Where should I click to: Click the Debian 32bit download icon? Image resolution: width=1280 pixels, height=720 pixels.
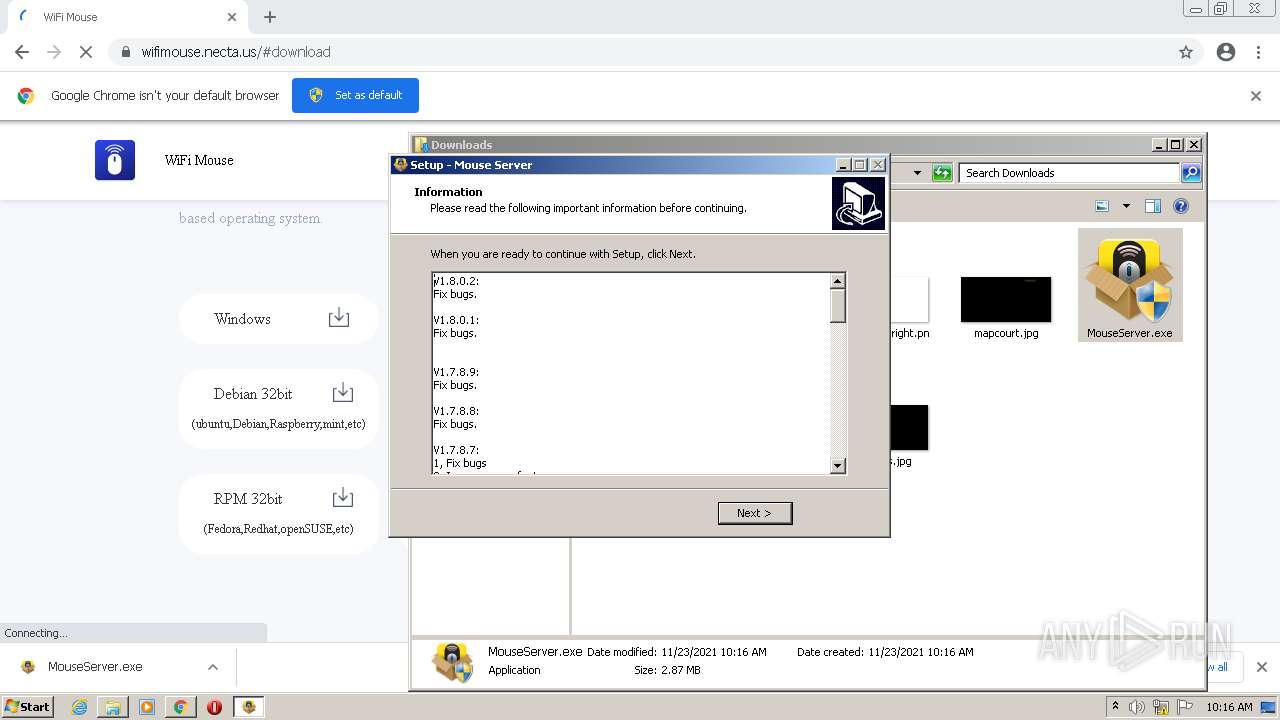click(x=342, y=392)
